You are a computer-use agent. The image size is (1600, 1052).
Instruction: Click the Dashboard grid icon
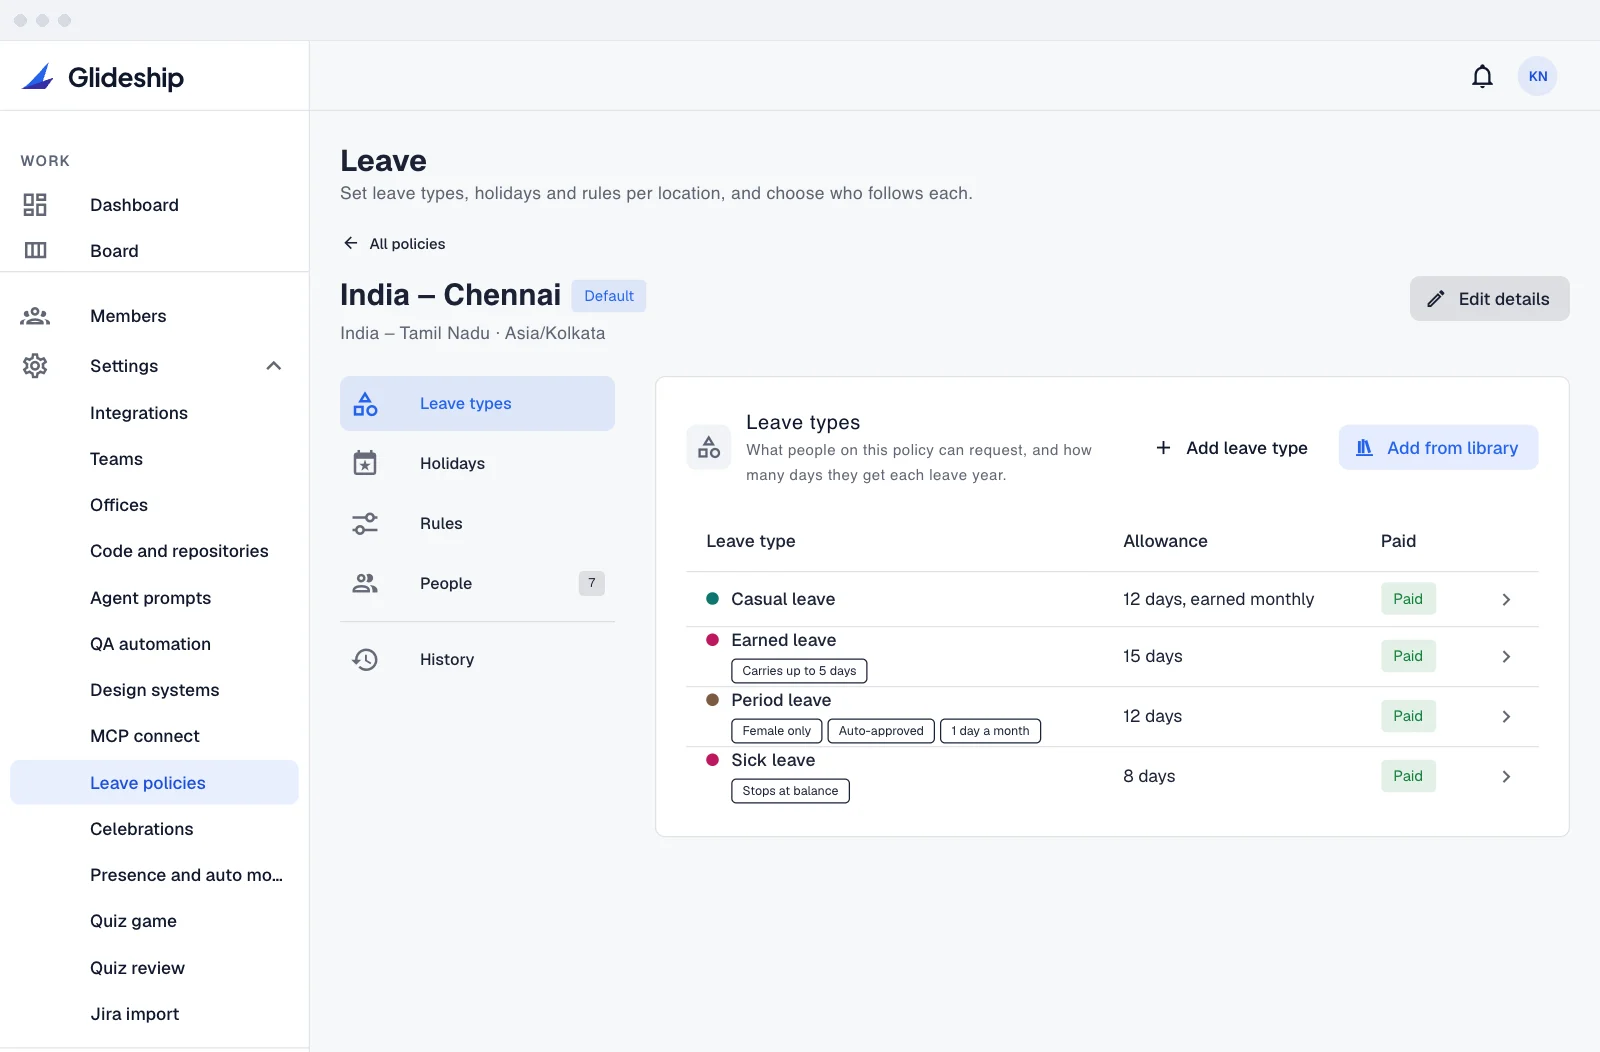35,205
